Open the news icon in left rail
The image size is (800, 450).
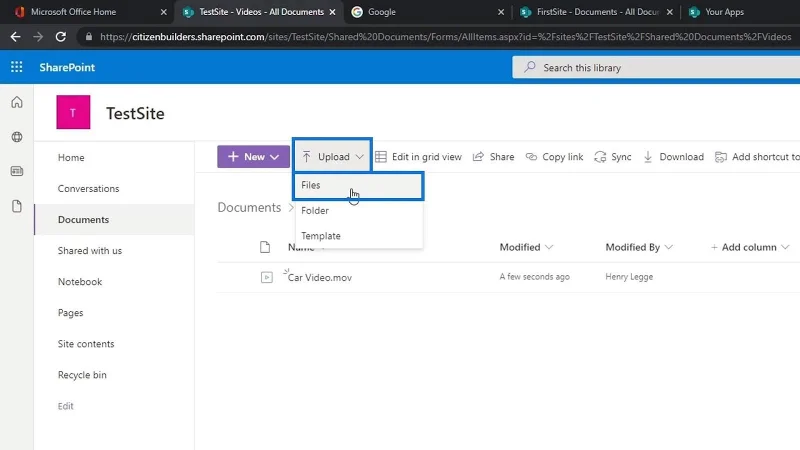tap(17, 171)
